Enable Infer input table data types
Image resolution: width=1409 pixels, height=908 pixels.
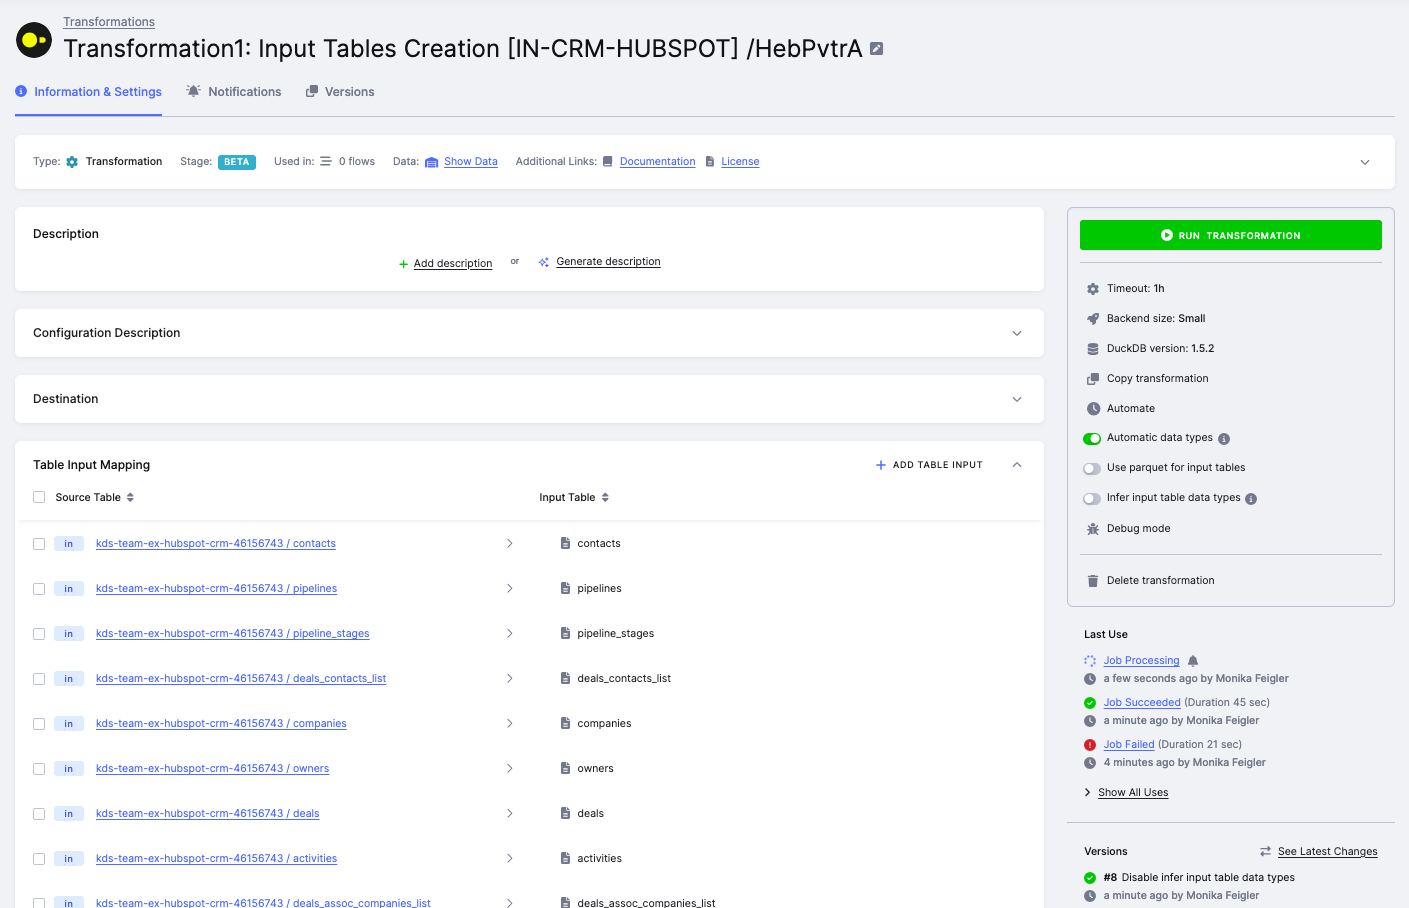pos(1092,498)
